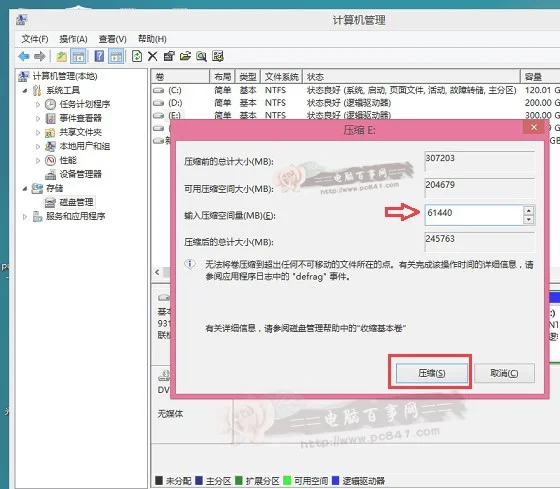Sort by the 布局 column header

[222, 76]
